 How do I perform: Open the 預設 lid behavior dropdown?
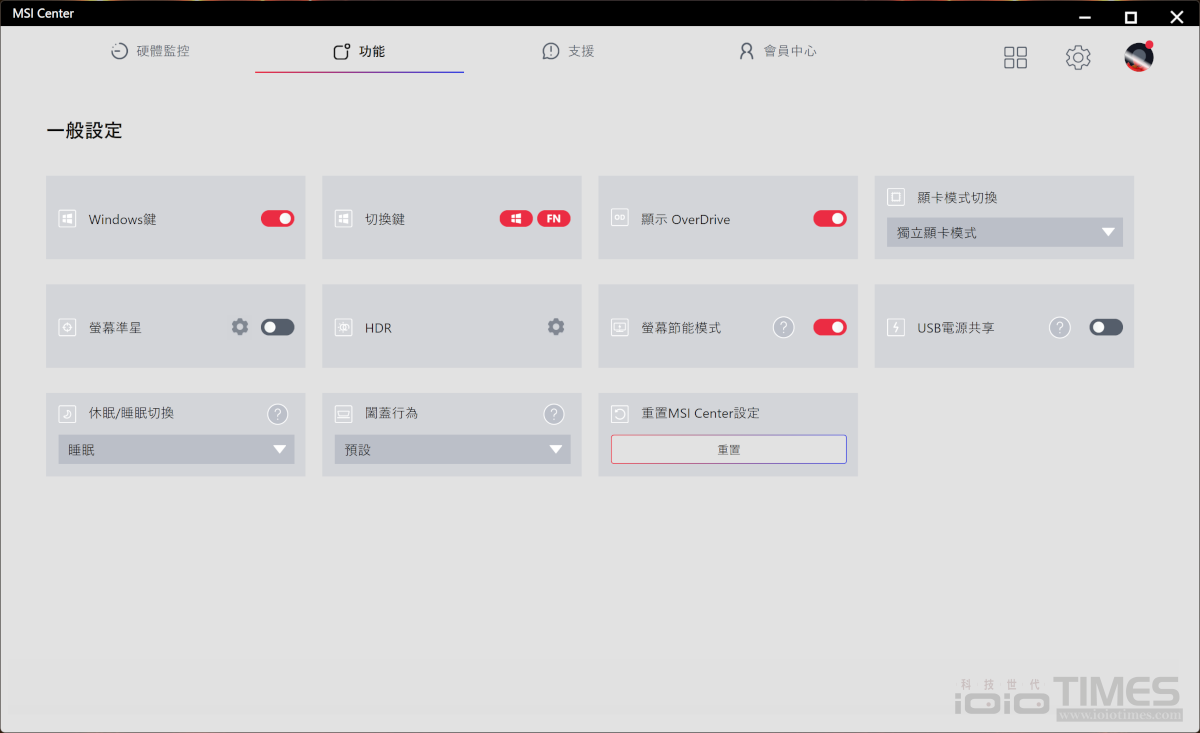click(453, 450)
